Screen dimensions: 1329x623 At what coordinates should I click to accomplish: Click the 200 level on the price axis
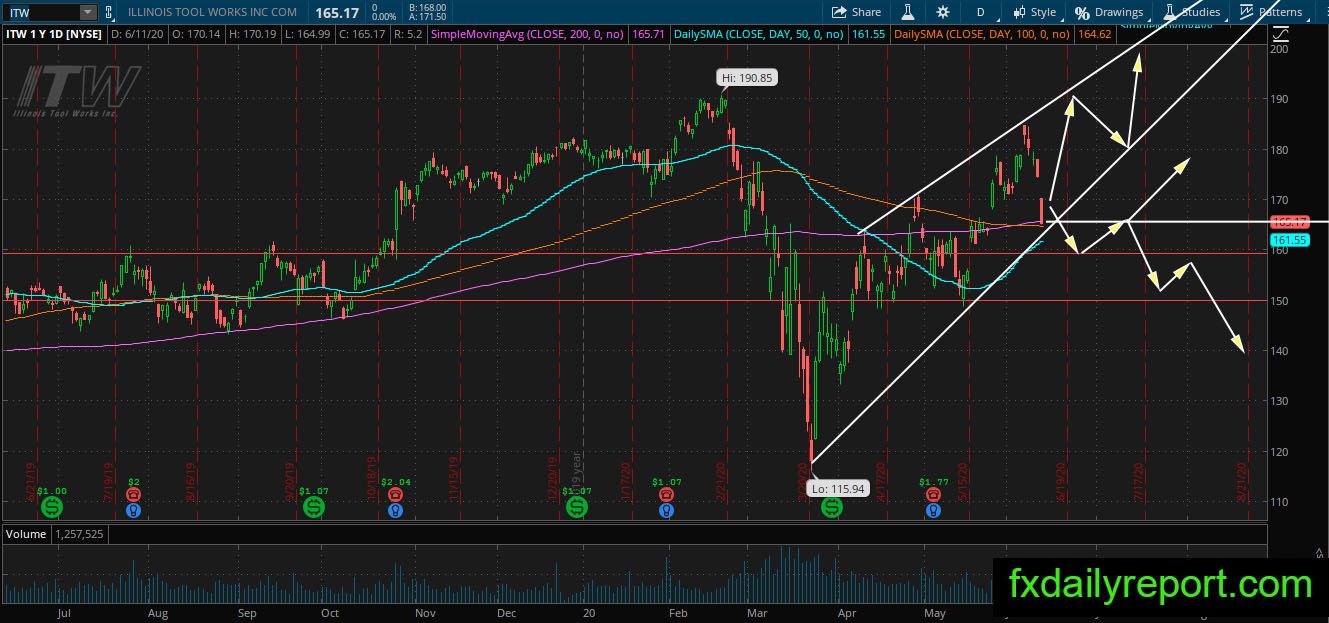(x=1280, y=48)
